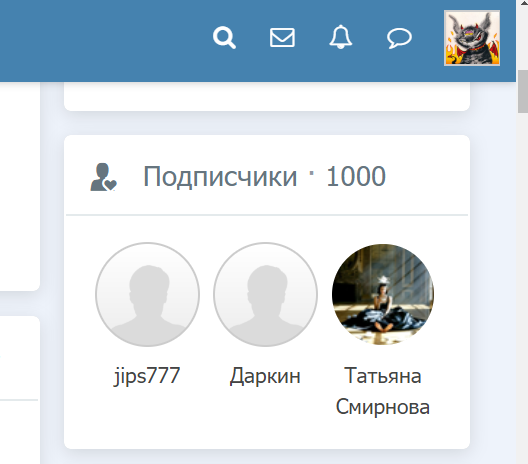
Task: Open the chat speech bubble icon
Action: pos(399,38)
